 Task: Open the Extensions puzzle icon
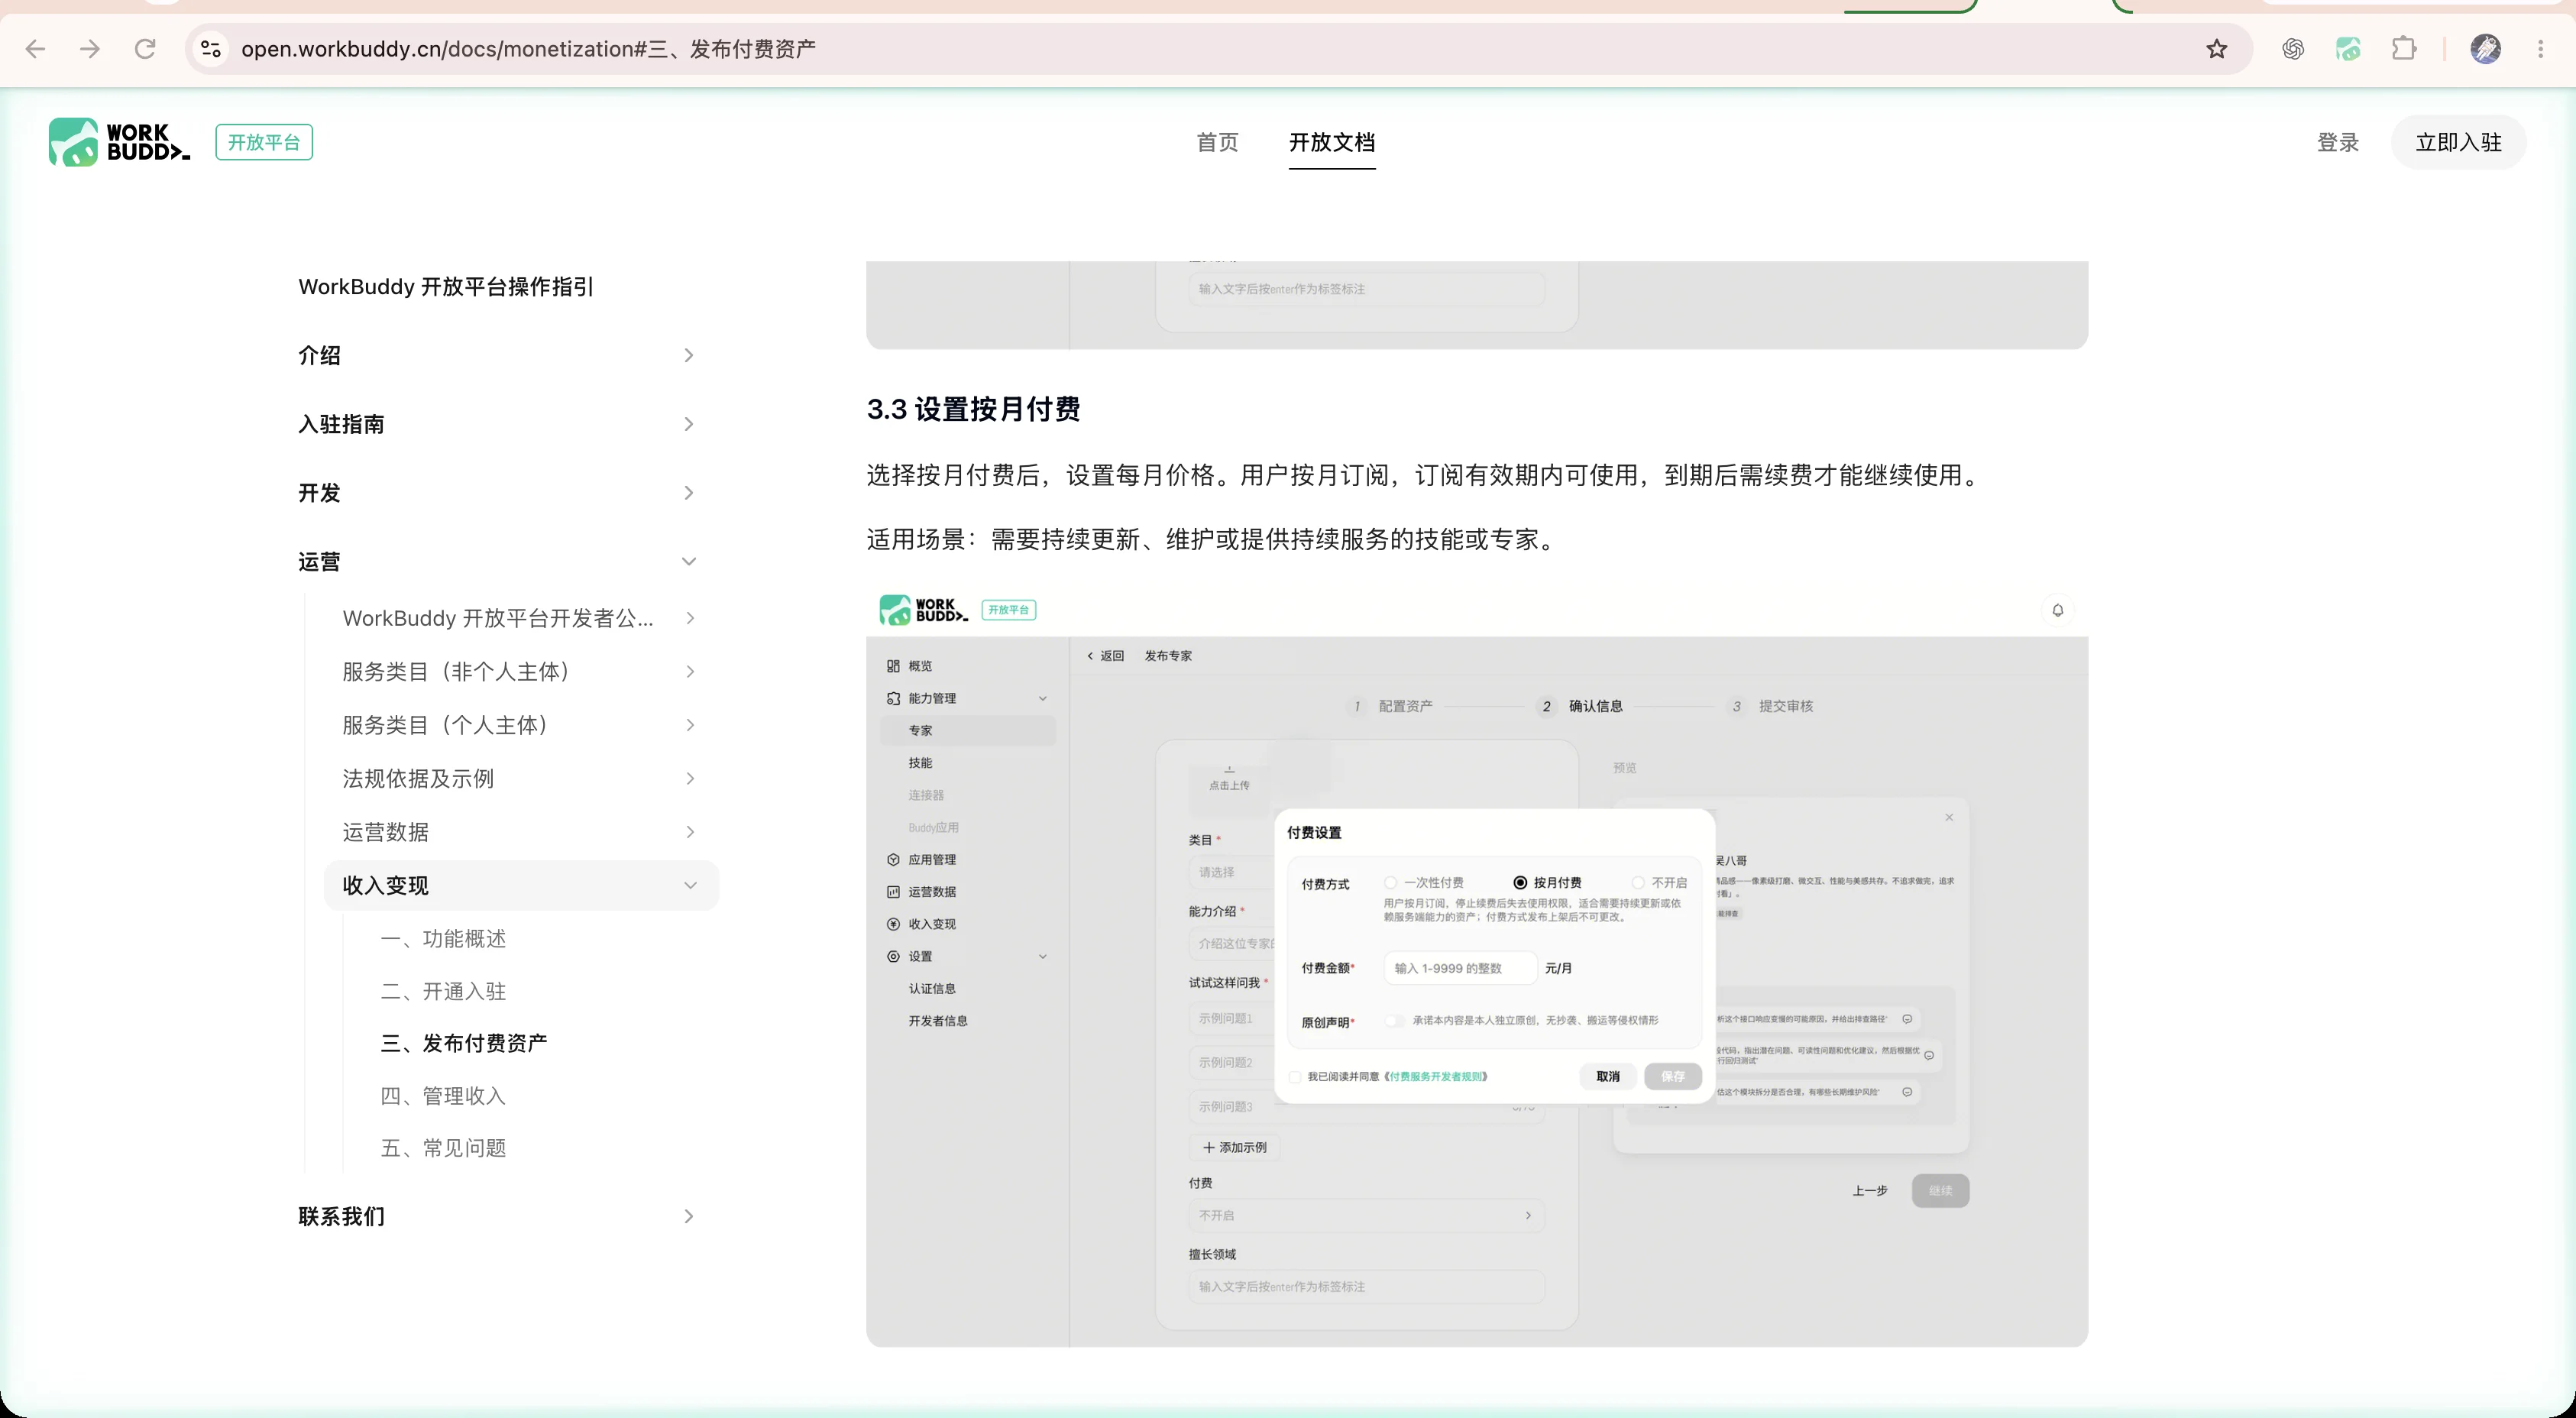tap(2404, 48)
